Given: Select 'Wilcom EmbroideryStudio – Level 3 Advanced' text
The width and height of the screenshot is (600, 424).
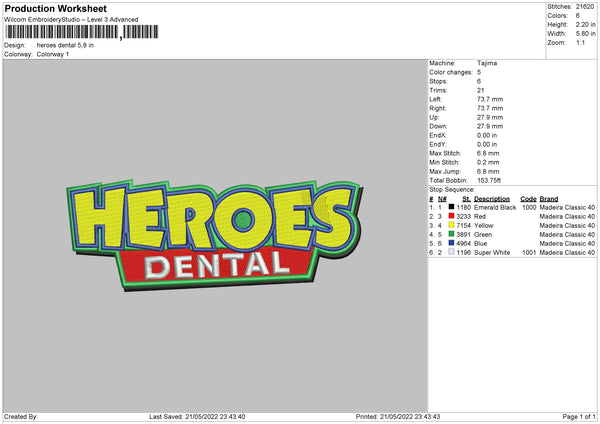Looking at the screenshot, I should (71, 20).
